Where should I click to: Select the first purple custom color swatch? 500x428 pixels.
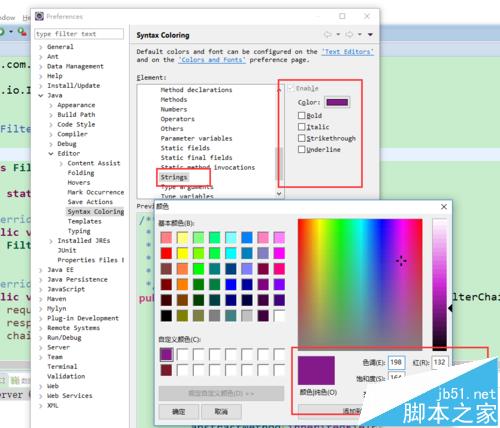(166, 354)
